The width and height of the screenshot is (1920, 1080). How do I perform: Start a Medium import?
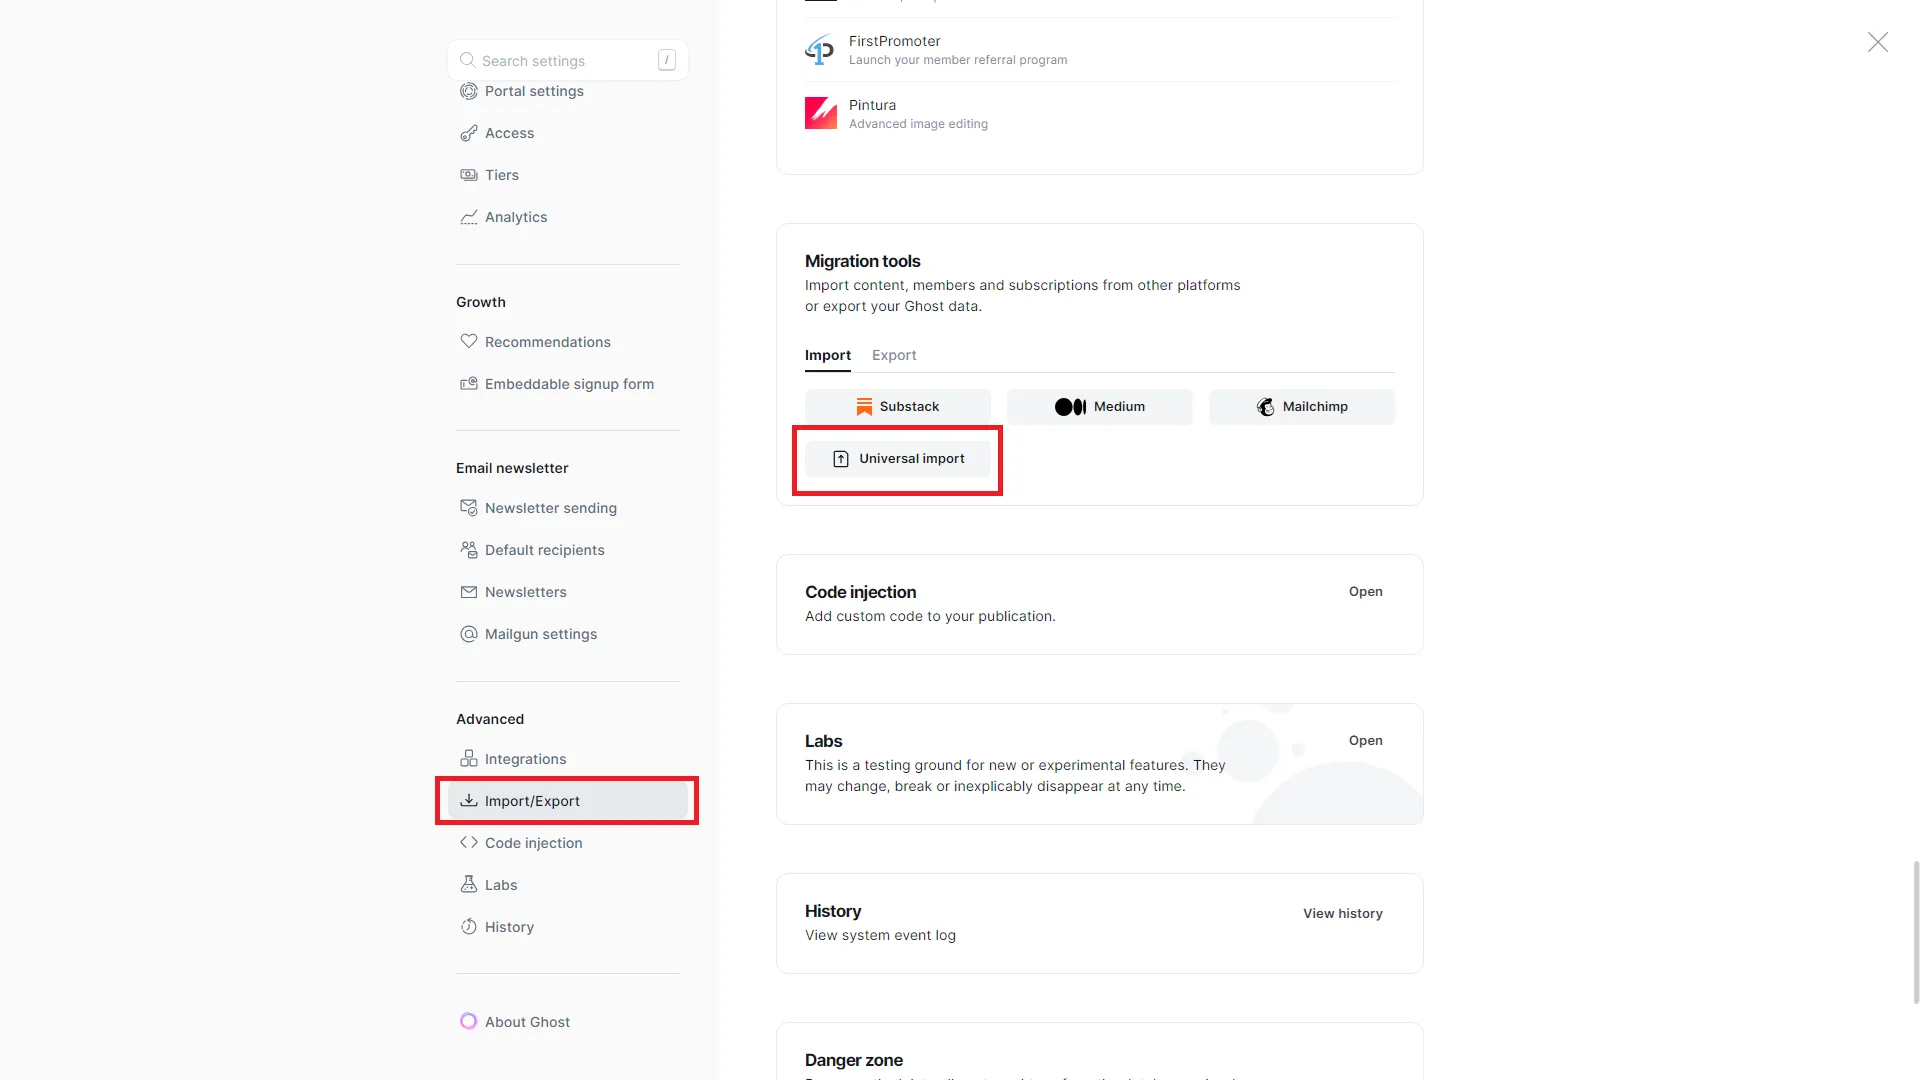(1100, 406)
